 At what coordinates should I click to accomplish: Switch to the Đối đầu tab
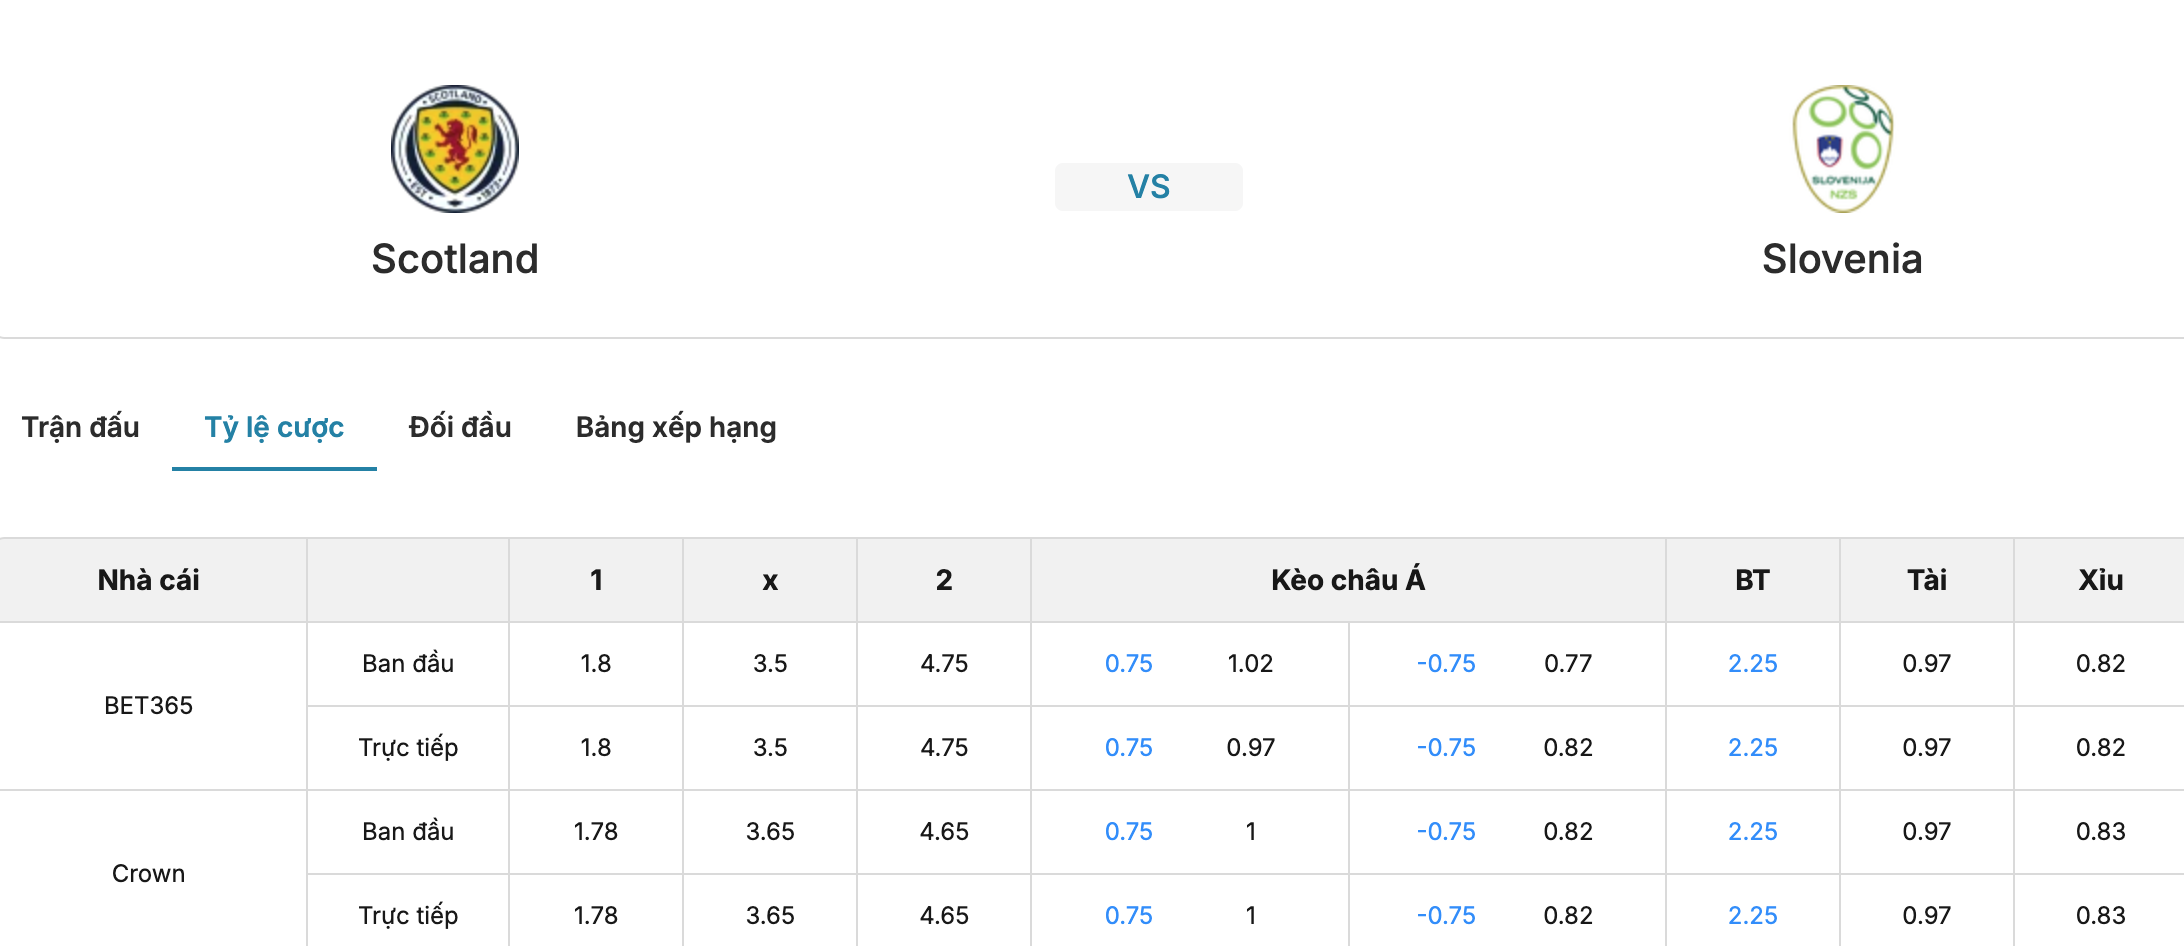(460, 427)
